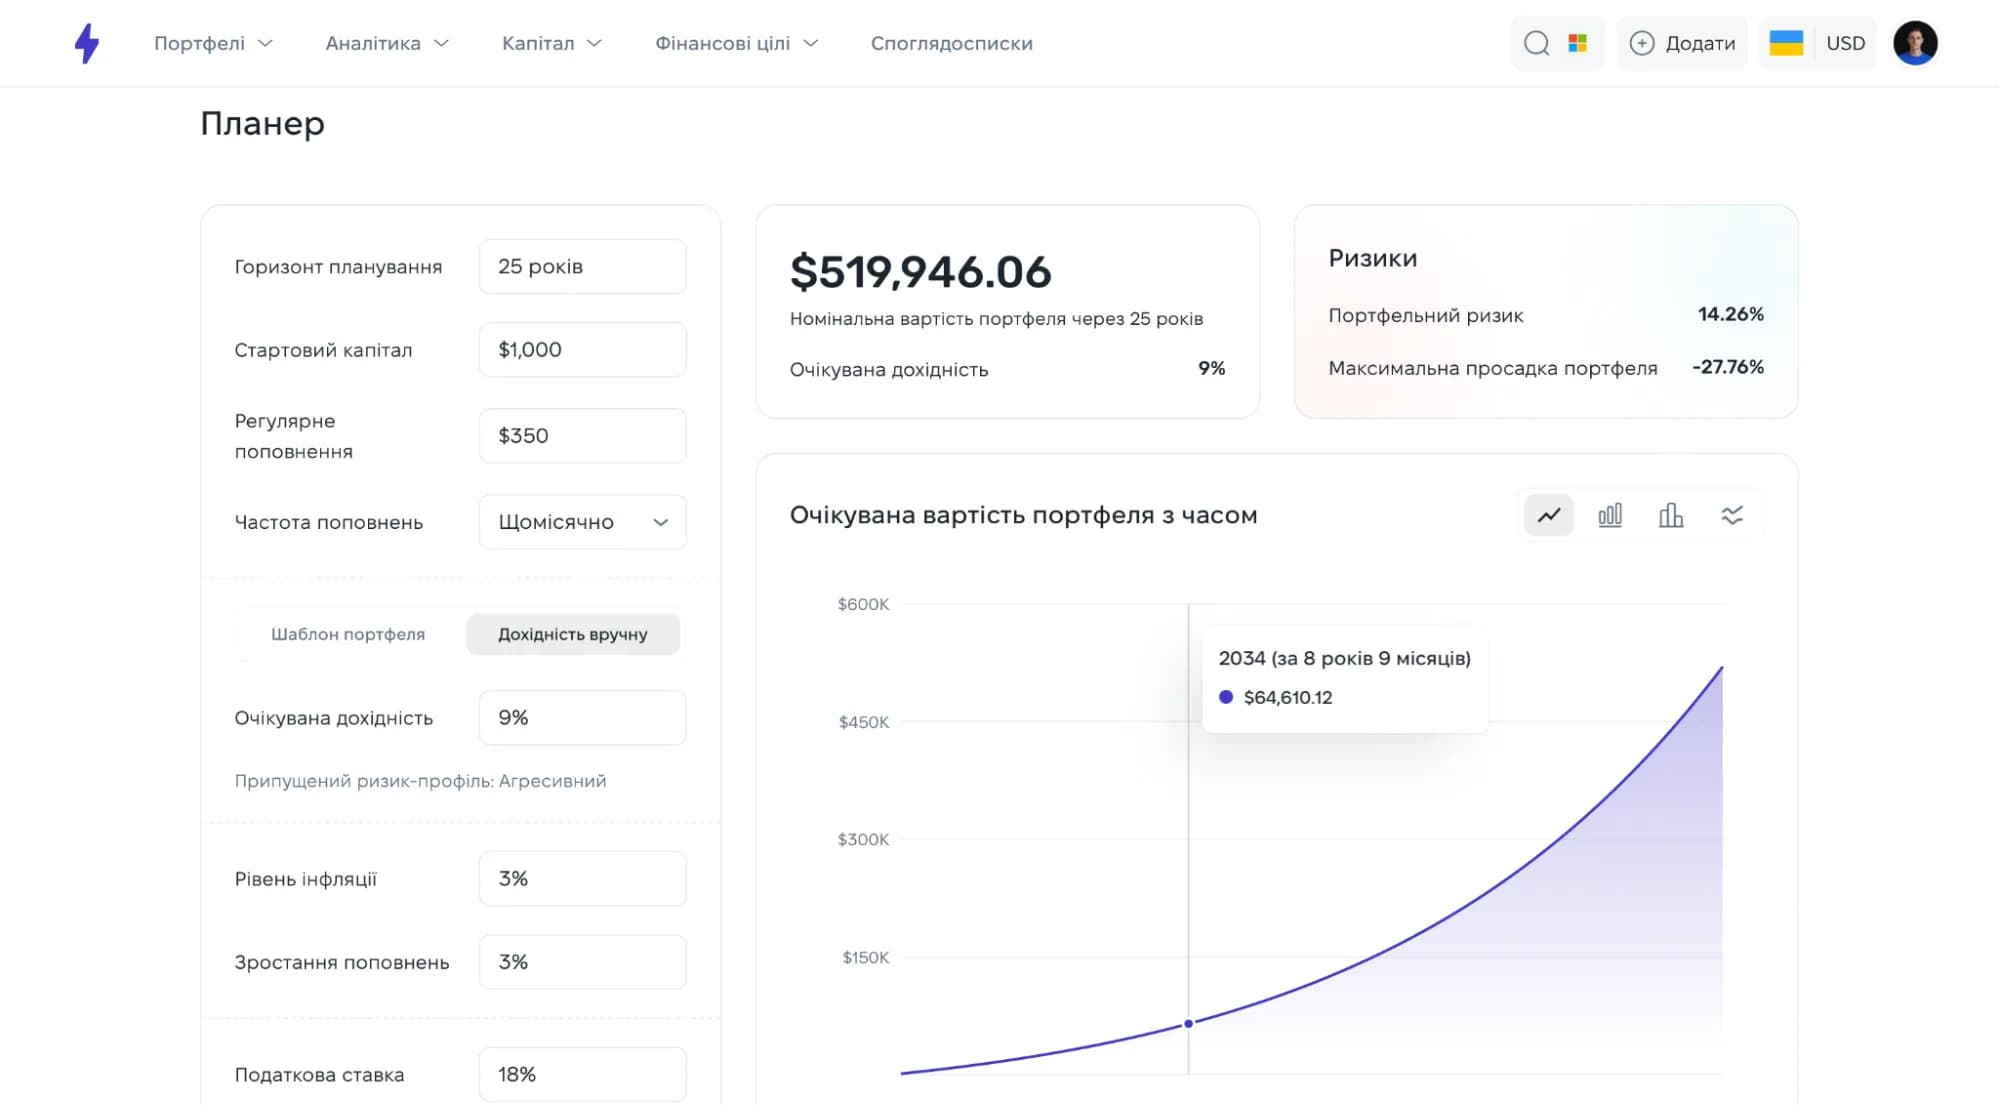Edit the Рівень інфляції 3% field
Viewport: 1999px width, 1105px height.
(x=583, y=878)
